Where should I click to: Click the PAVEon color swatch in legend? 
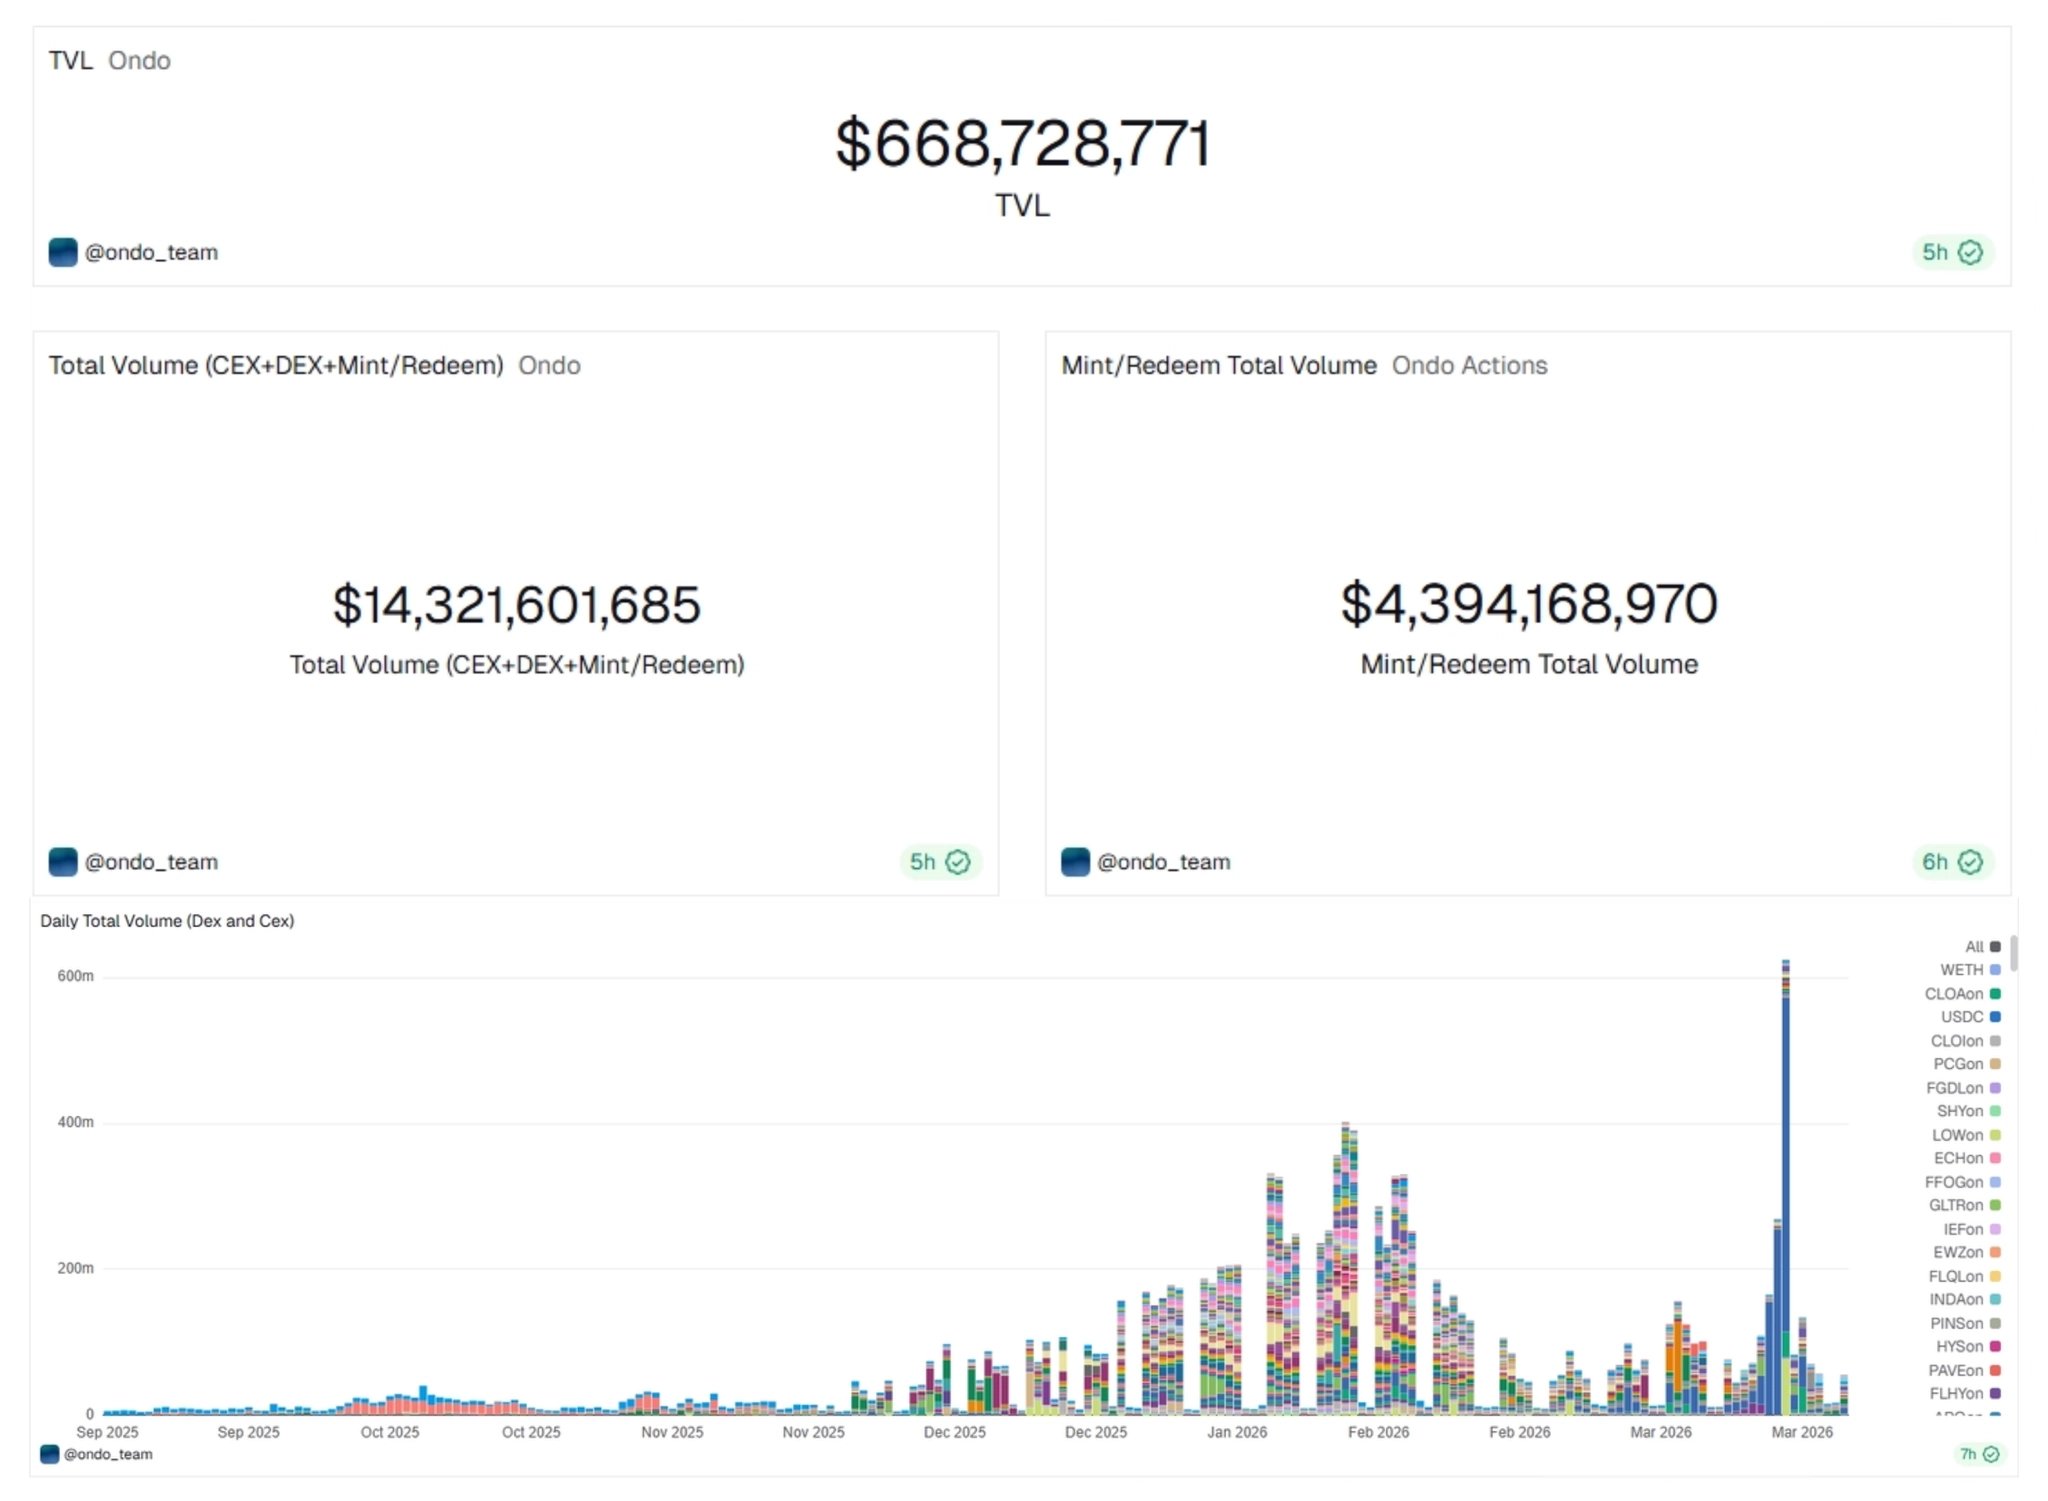click(1995, 1370)
